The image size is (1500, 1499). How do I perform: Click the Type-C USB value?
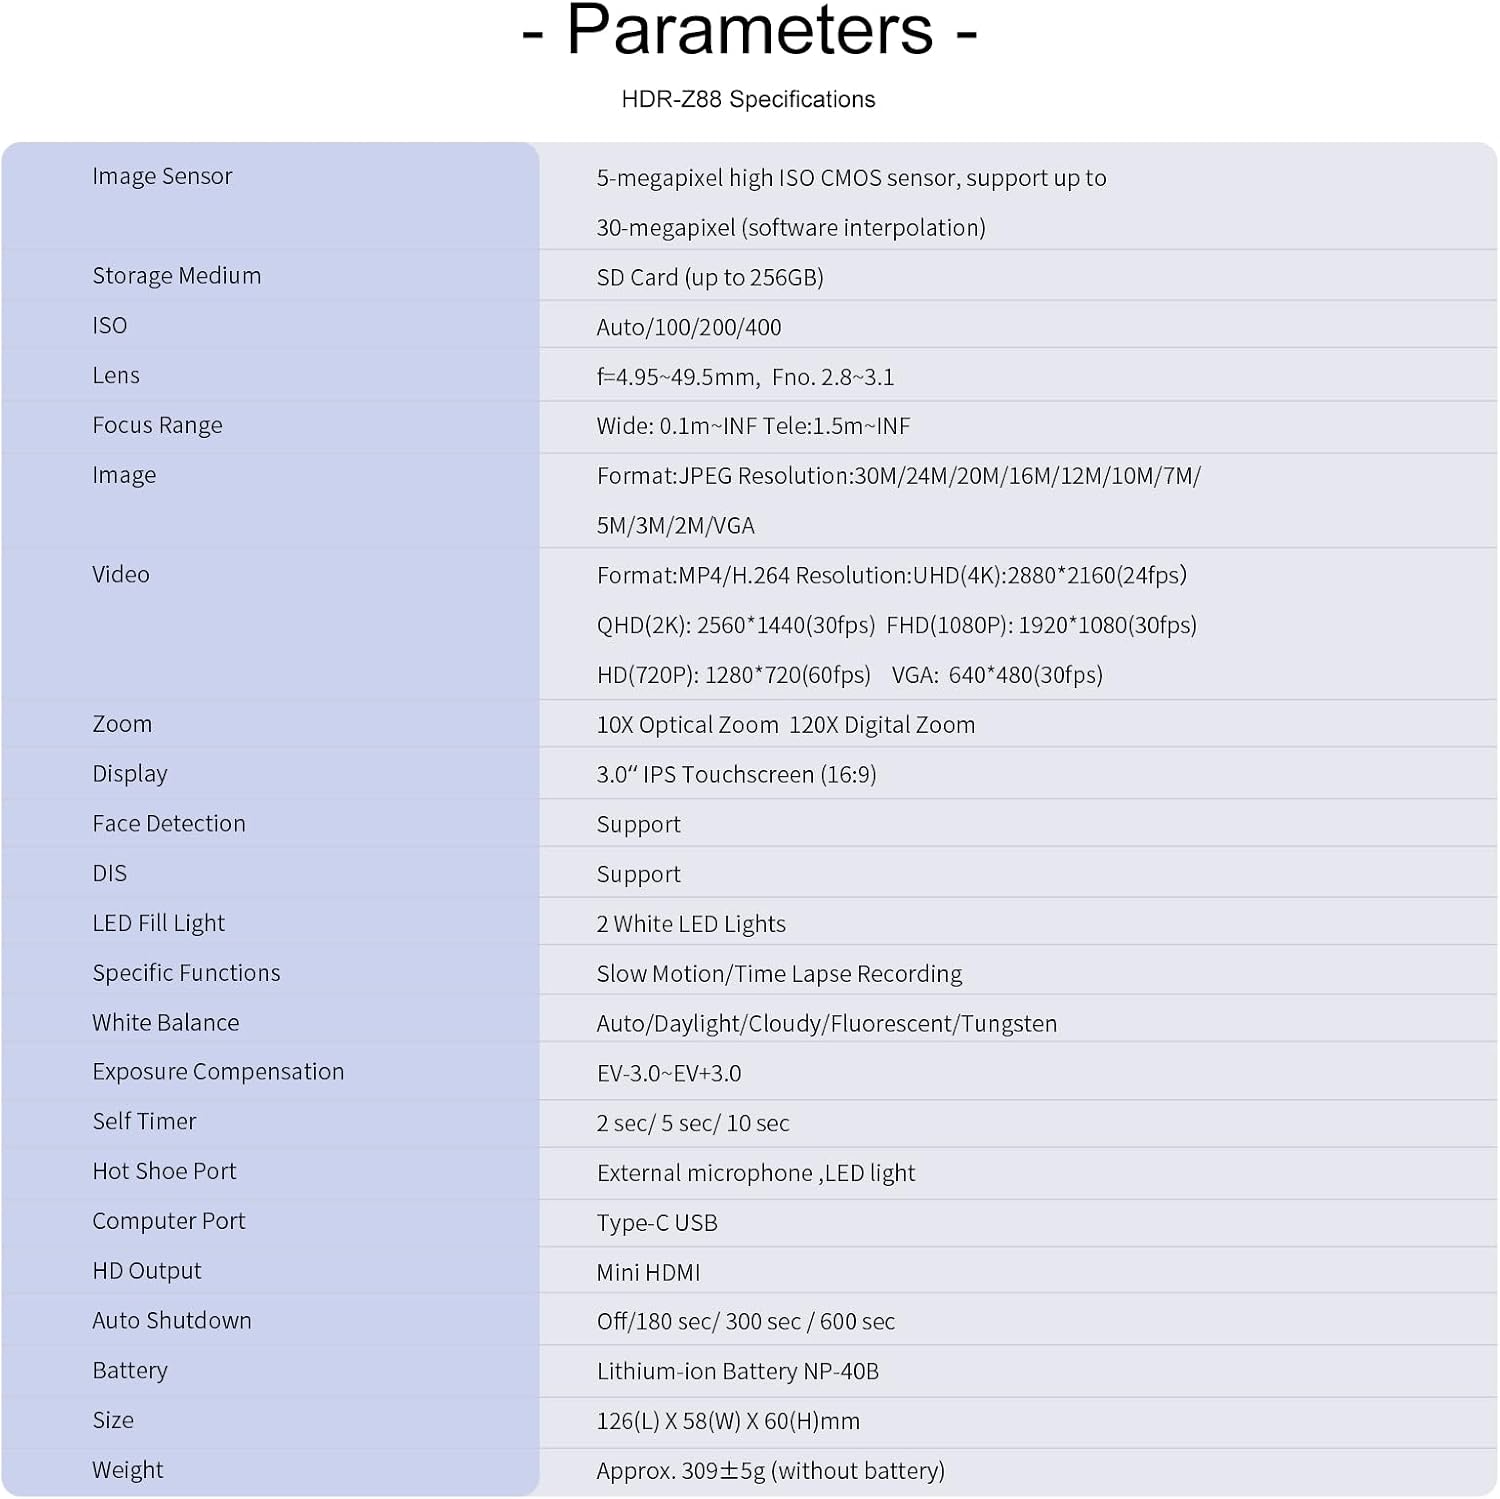[x=657, y=1223]
